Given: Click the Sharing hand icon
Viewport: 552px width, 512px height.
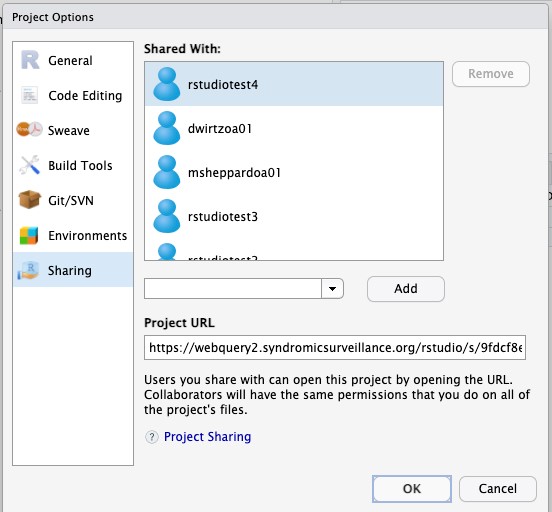Looking at the screenshot, I should coord(28,270).
